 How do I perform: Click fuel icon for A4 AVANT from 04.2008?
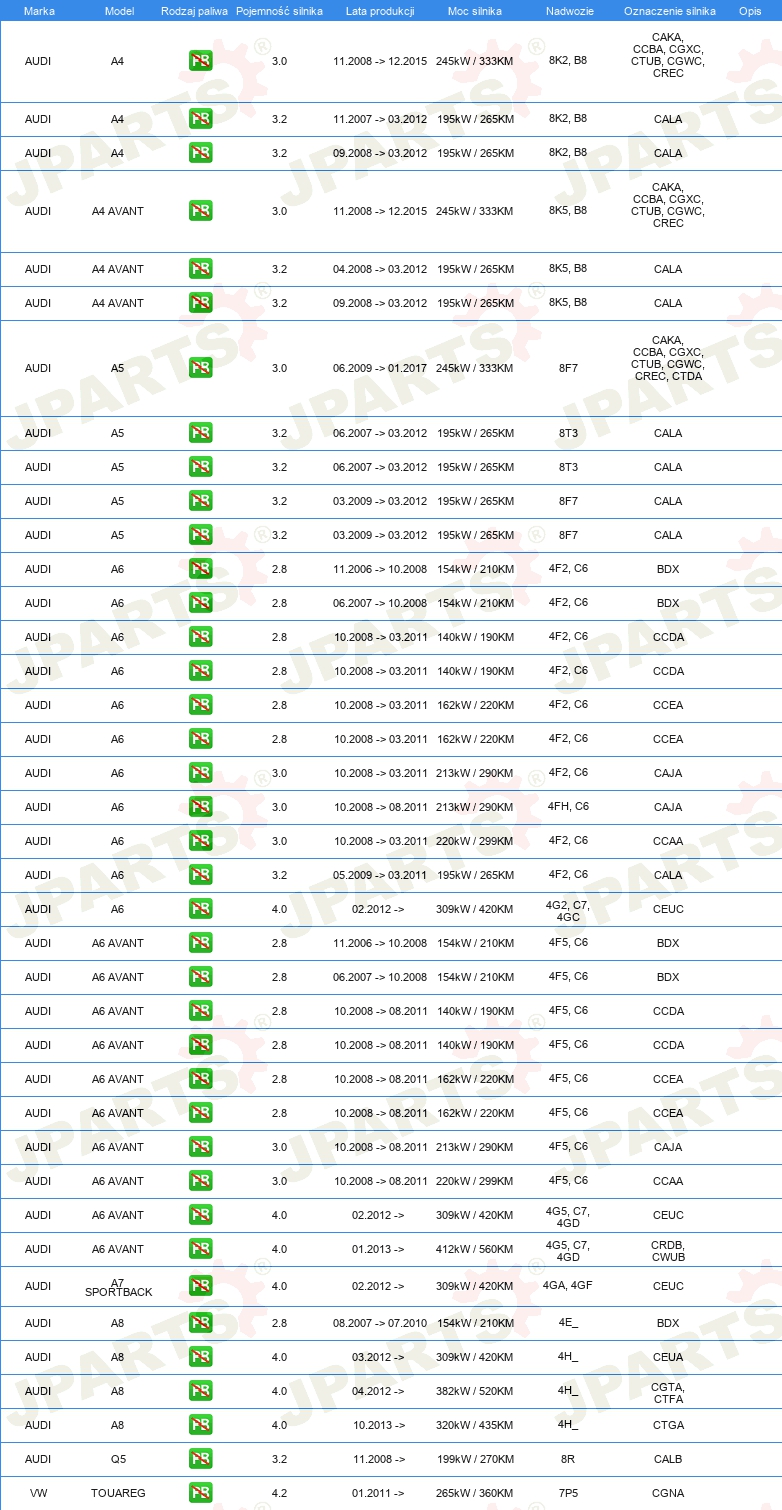[x=201, y=269]
